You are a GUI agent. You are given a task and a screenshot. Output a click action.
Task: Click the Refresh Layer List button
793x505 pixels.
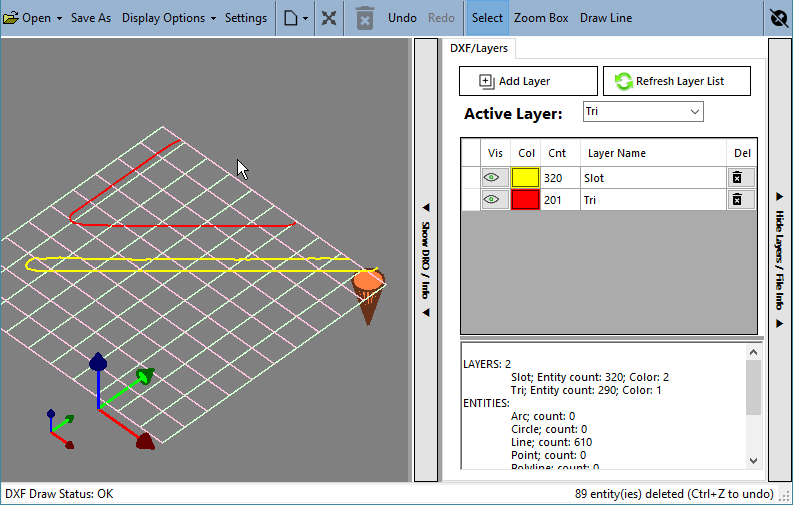[x=677, y=81]
